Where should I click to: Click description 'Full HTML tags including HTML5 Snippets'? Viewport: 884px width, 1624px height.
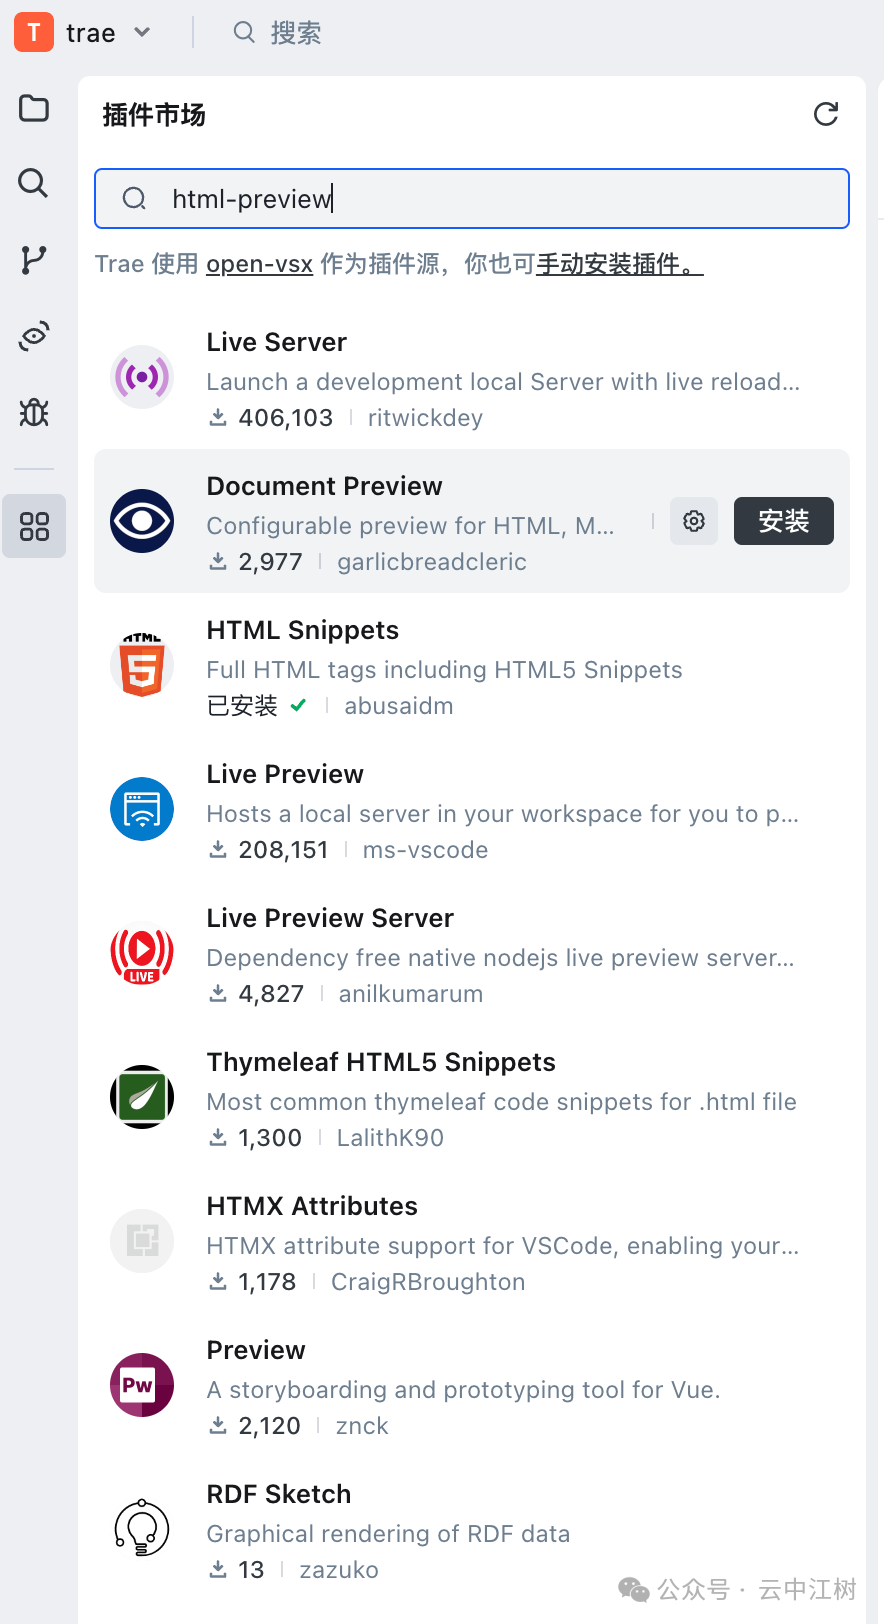pos(444,670)
